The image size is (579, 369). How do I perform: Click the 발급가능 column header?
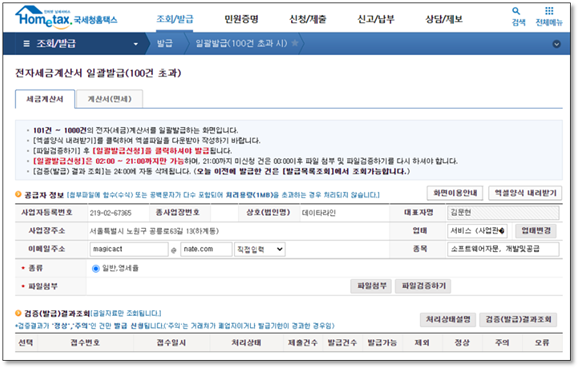(382, 343)
